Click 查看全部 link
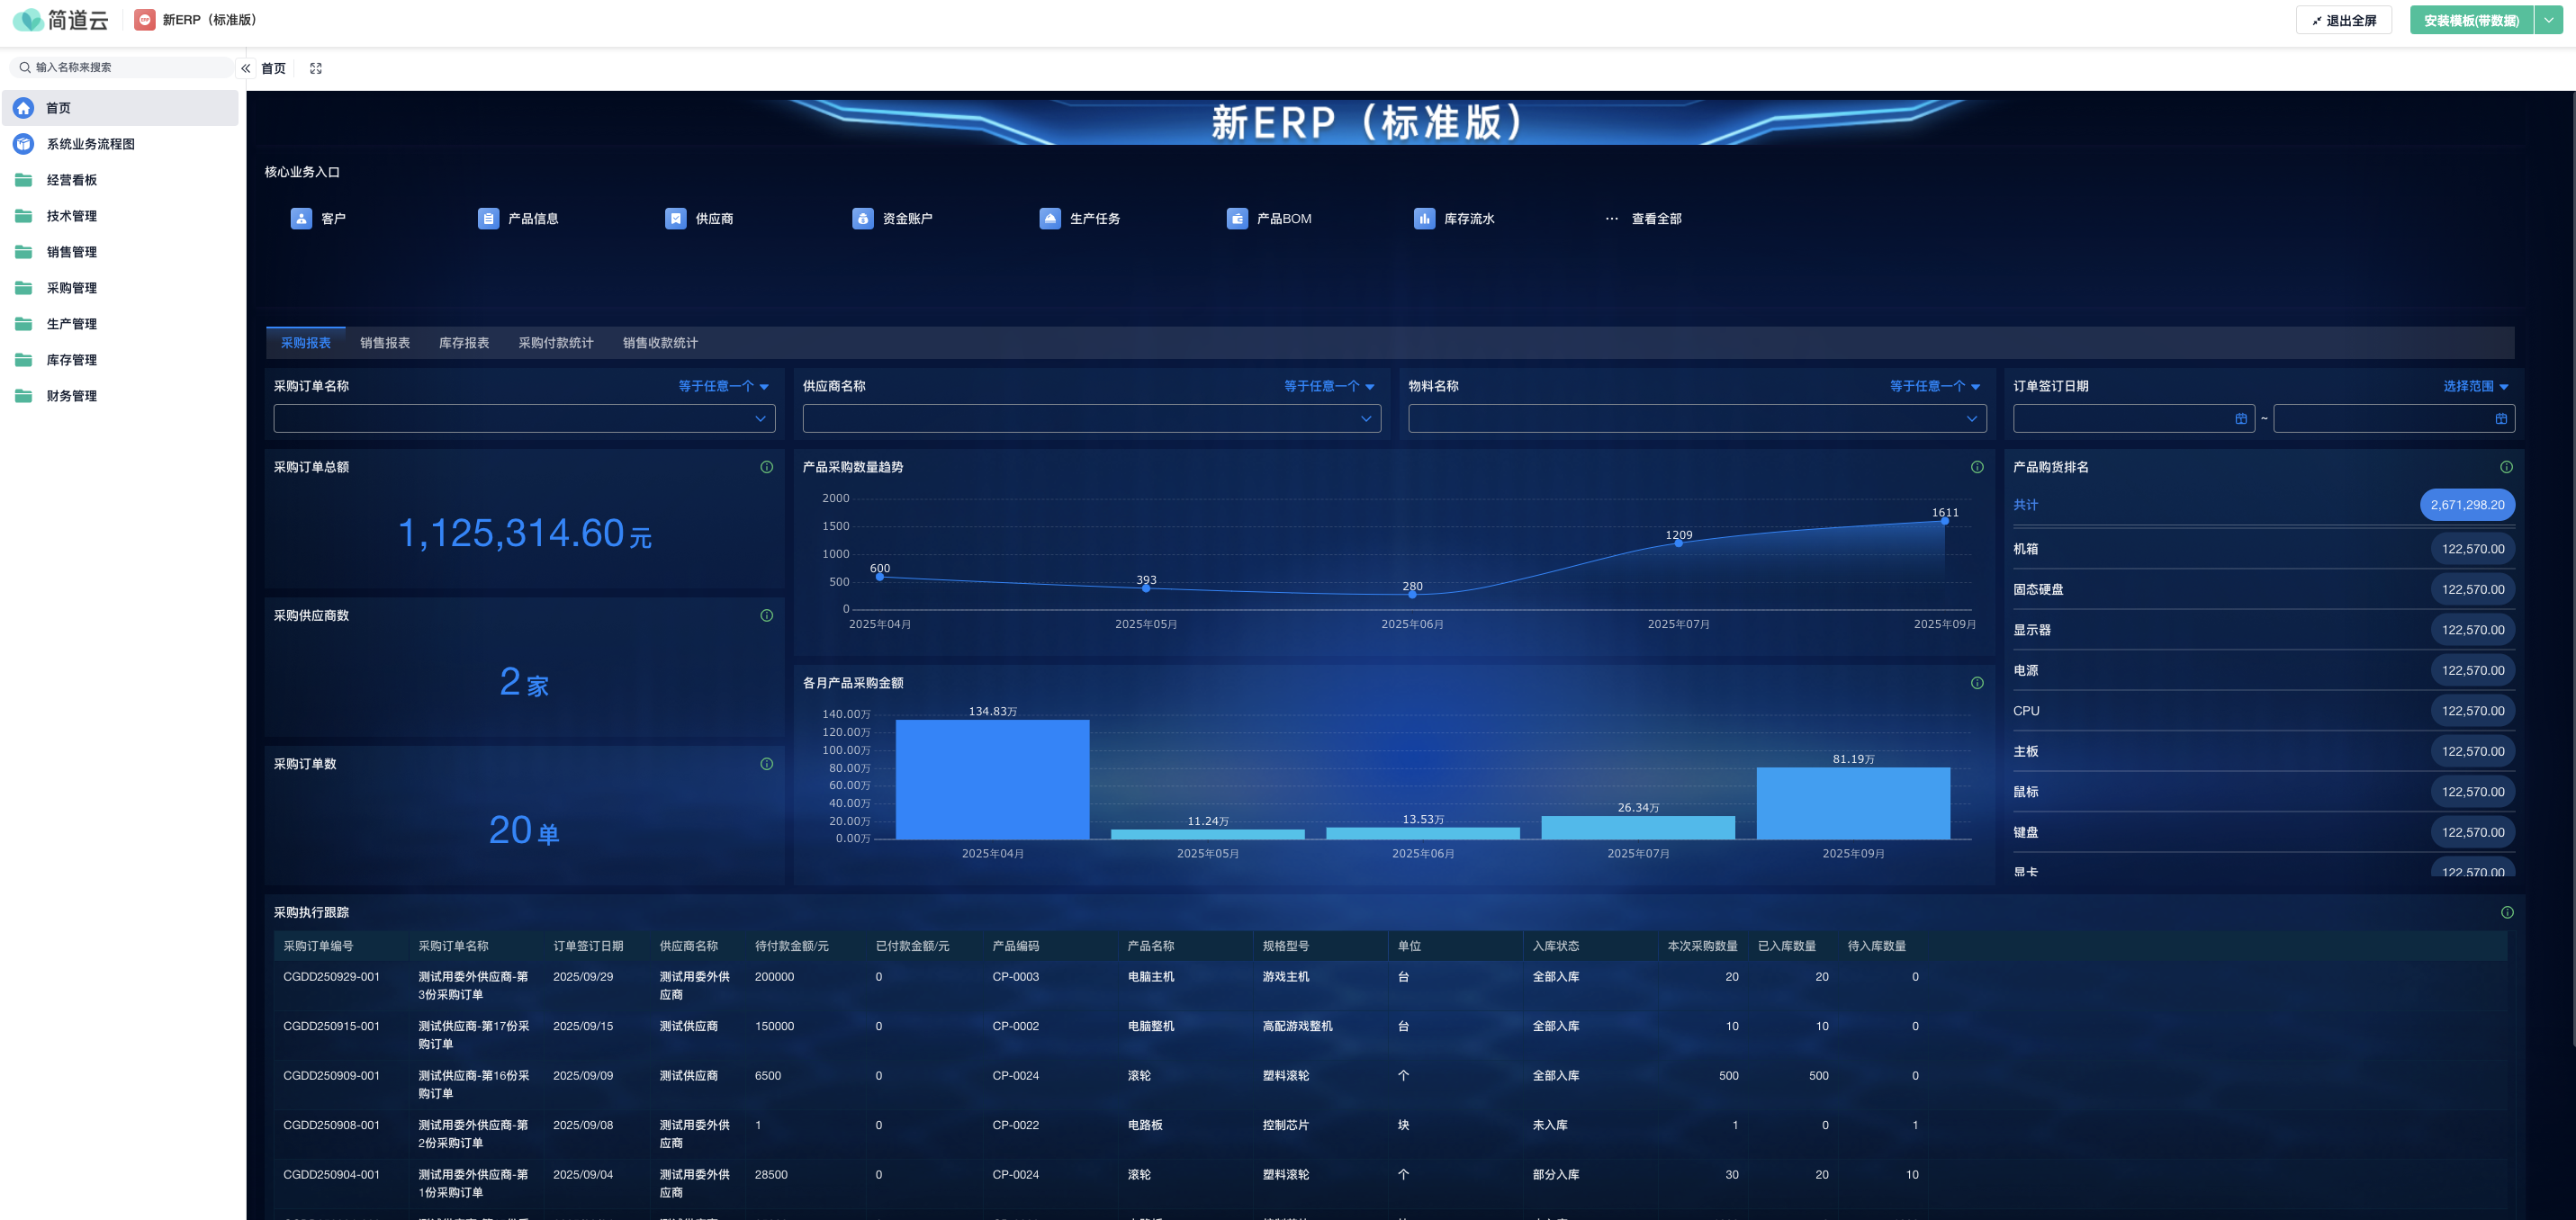 click(1655, 218)
